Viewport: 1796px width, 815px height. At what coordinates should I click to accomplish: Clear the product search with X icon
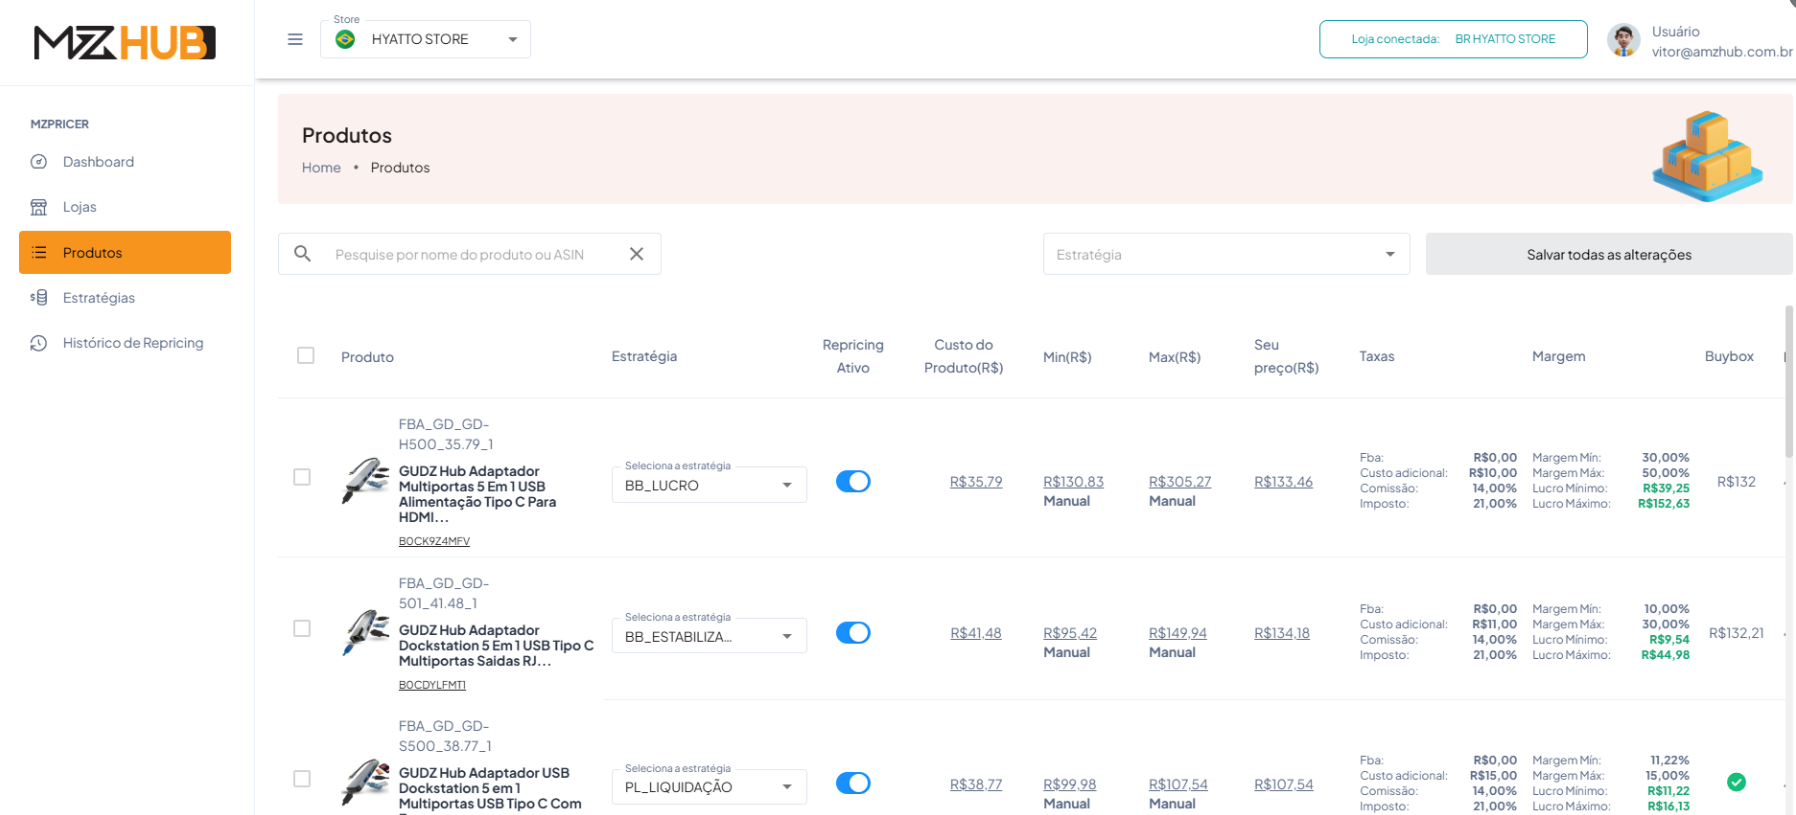tap(636, 254)
